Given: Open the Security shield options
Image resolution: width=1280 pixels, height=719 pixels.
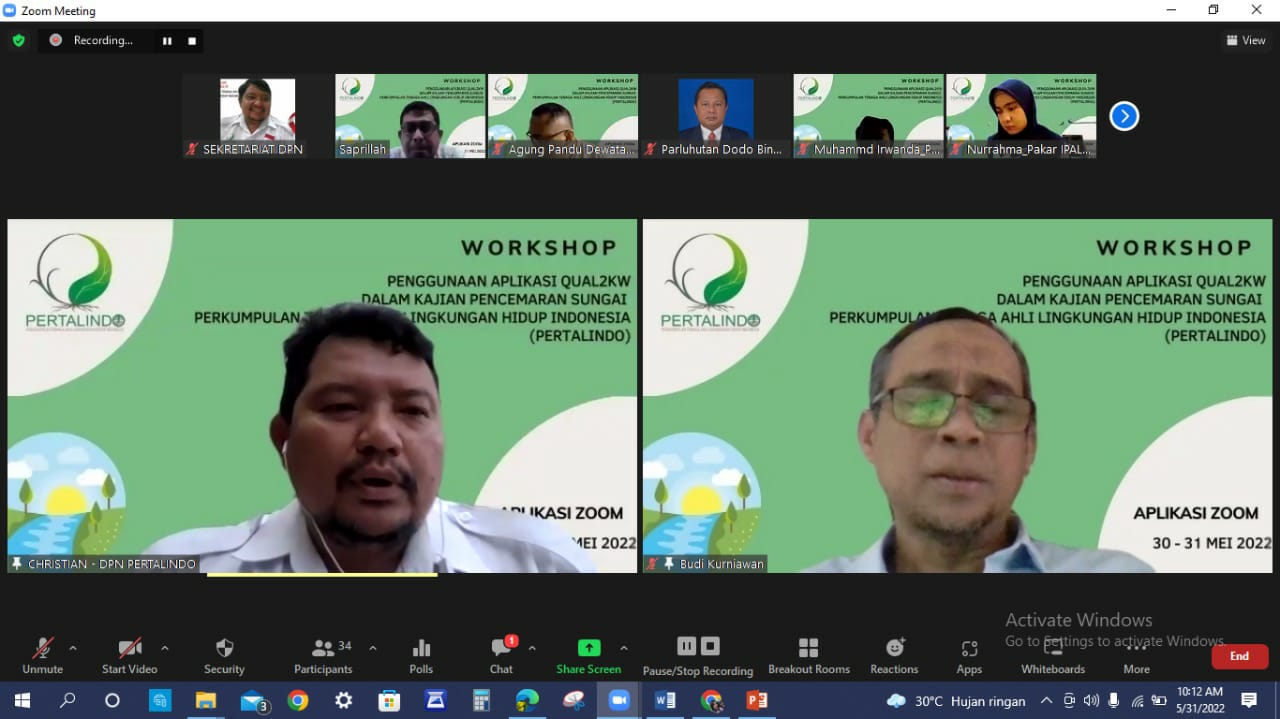Looking at the screenshot, I should pos(224,655).
